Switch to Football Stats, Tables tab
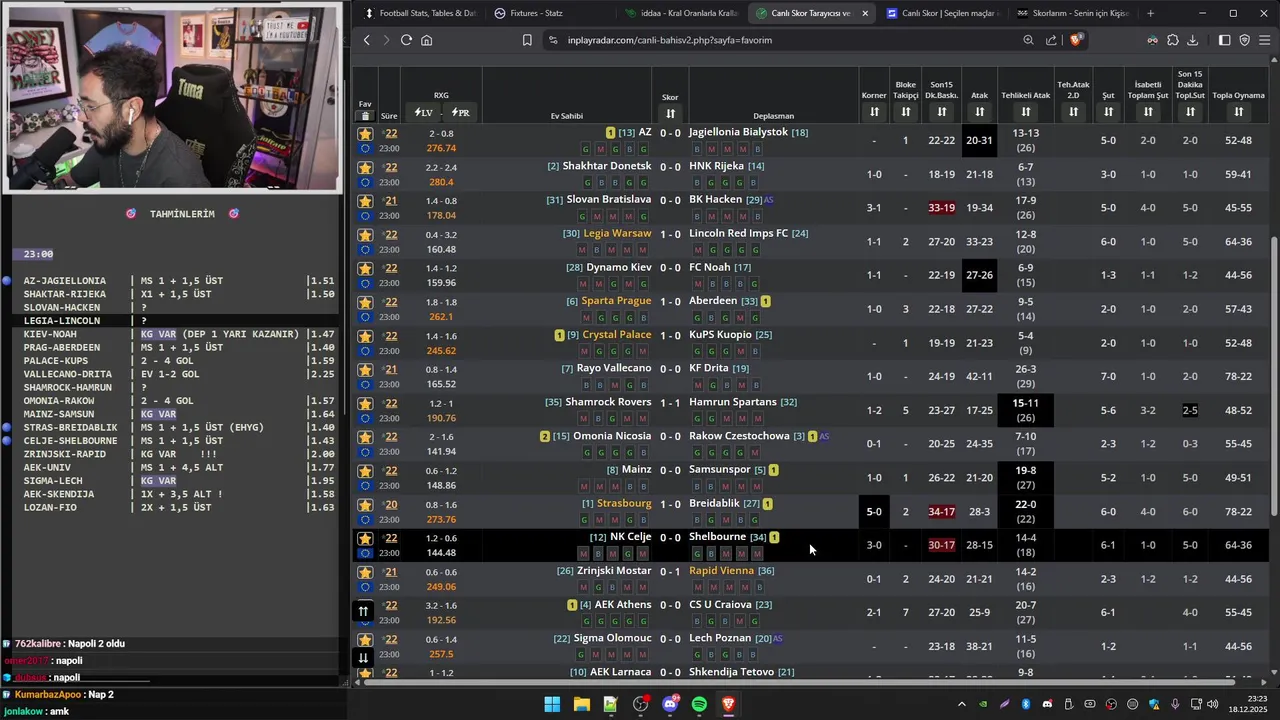The height and width of the screenshot is (720, 1280). [418, 13]
